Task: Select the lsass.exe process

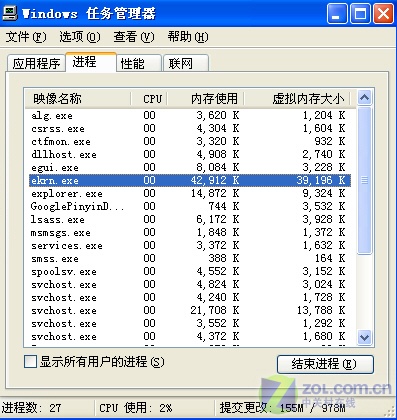Action: [x=190, y=219]
